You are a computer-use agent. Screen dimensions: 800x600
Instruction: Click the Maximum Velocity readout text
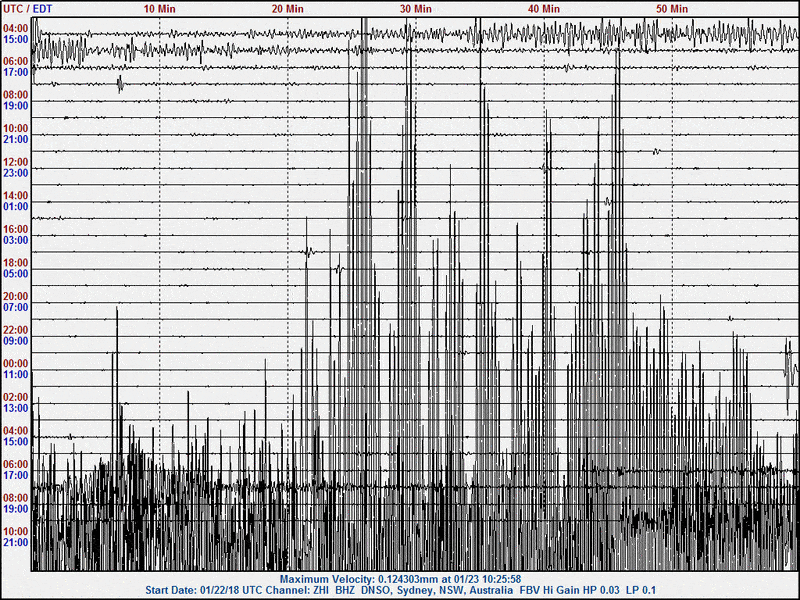[400, 579]
